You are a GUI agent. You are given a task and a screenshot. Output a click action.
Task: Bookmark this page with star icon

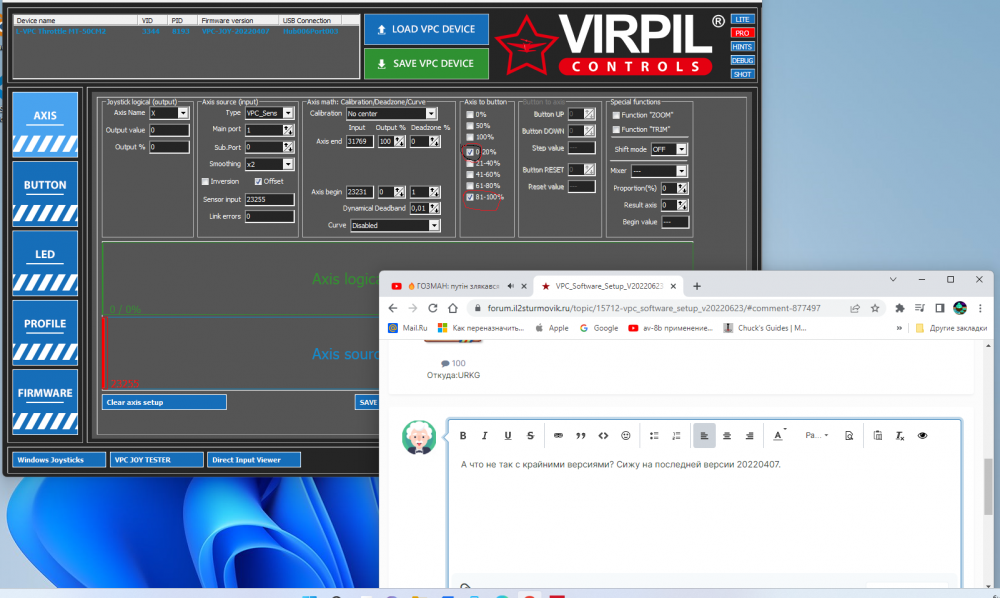click(x=875, y=308)
